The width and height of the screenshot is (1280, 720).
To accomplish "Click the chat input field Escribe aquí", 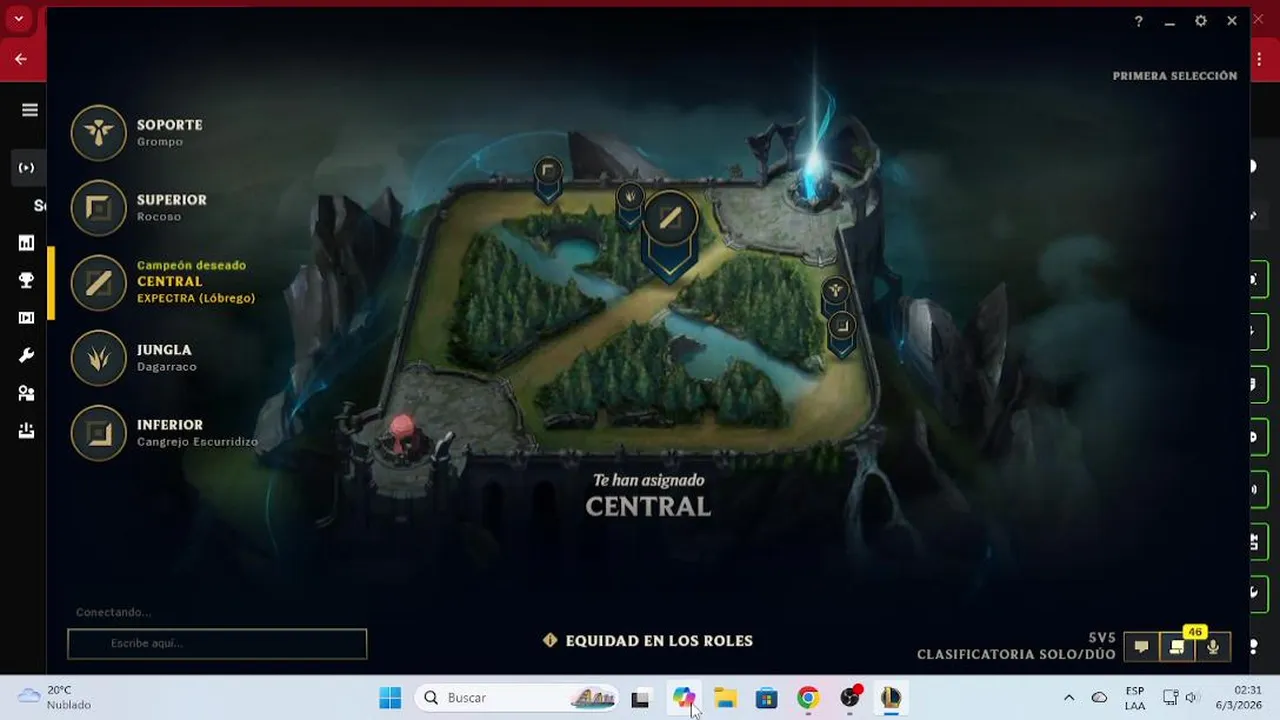I will pyautogui.click(x=217, y=643).
